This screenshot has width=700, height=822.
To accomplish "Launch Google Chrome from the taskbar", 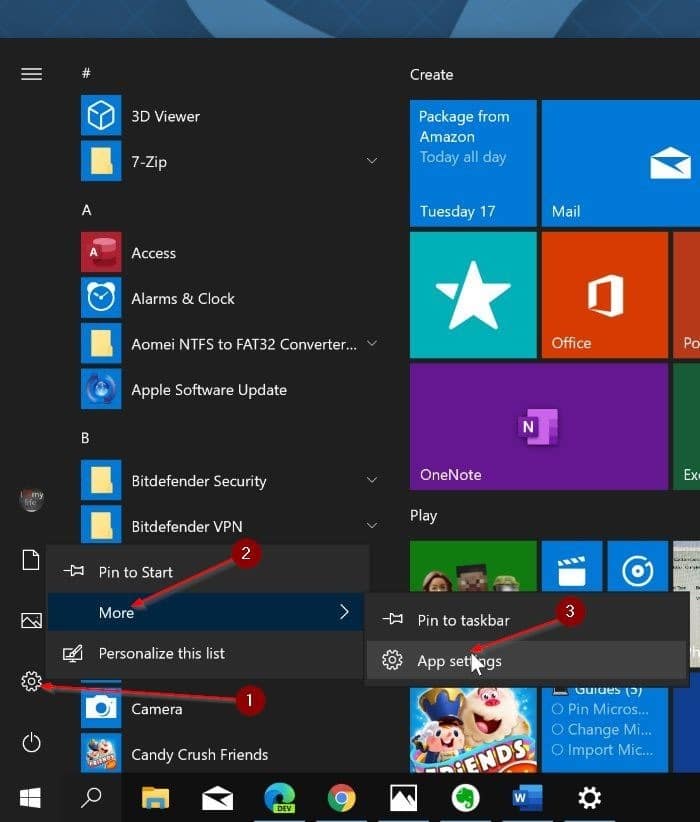I will coord(341,798).
